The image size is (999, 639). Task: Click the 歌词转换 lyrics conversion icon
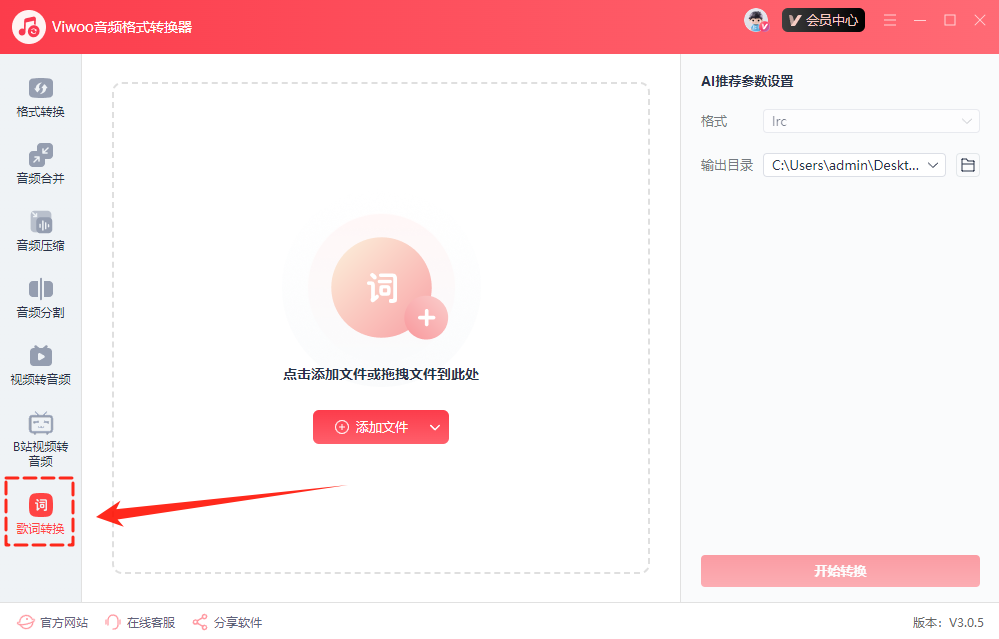[41, 505]
